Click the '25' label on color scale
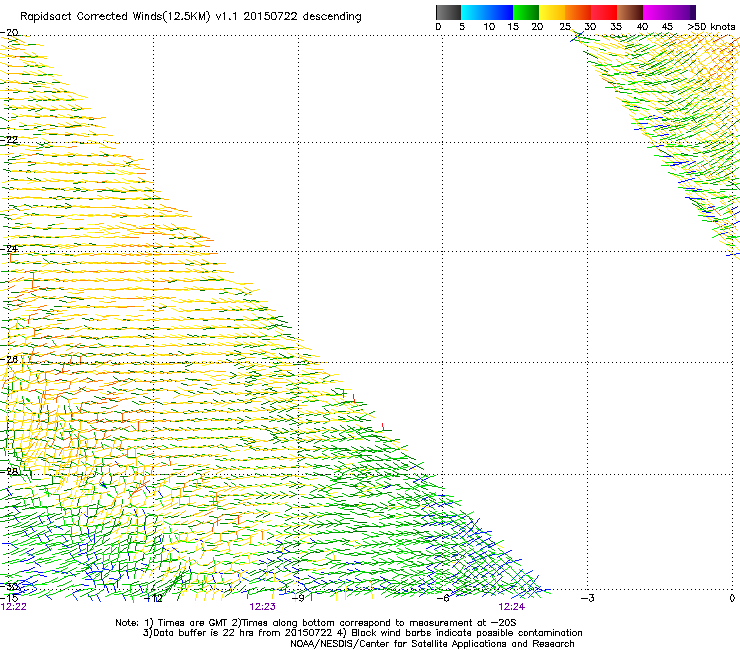This screenshot has width=740, height=650. click(x=565, y=26)
